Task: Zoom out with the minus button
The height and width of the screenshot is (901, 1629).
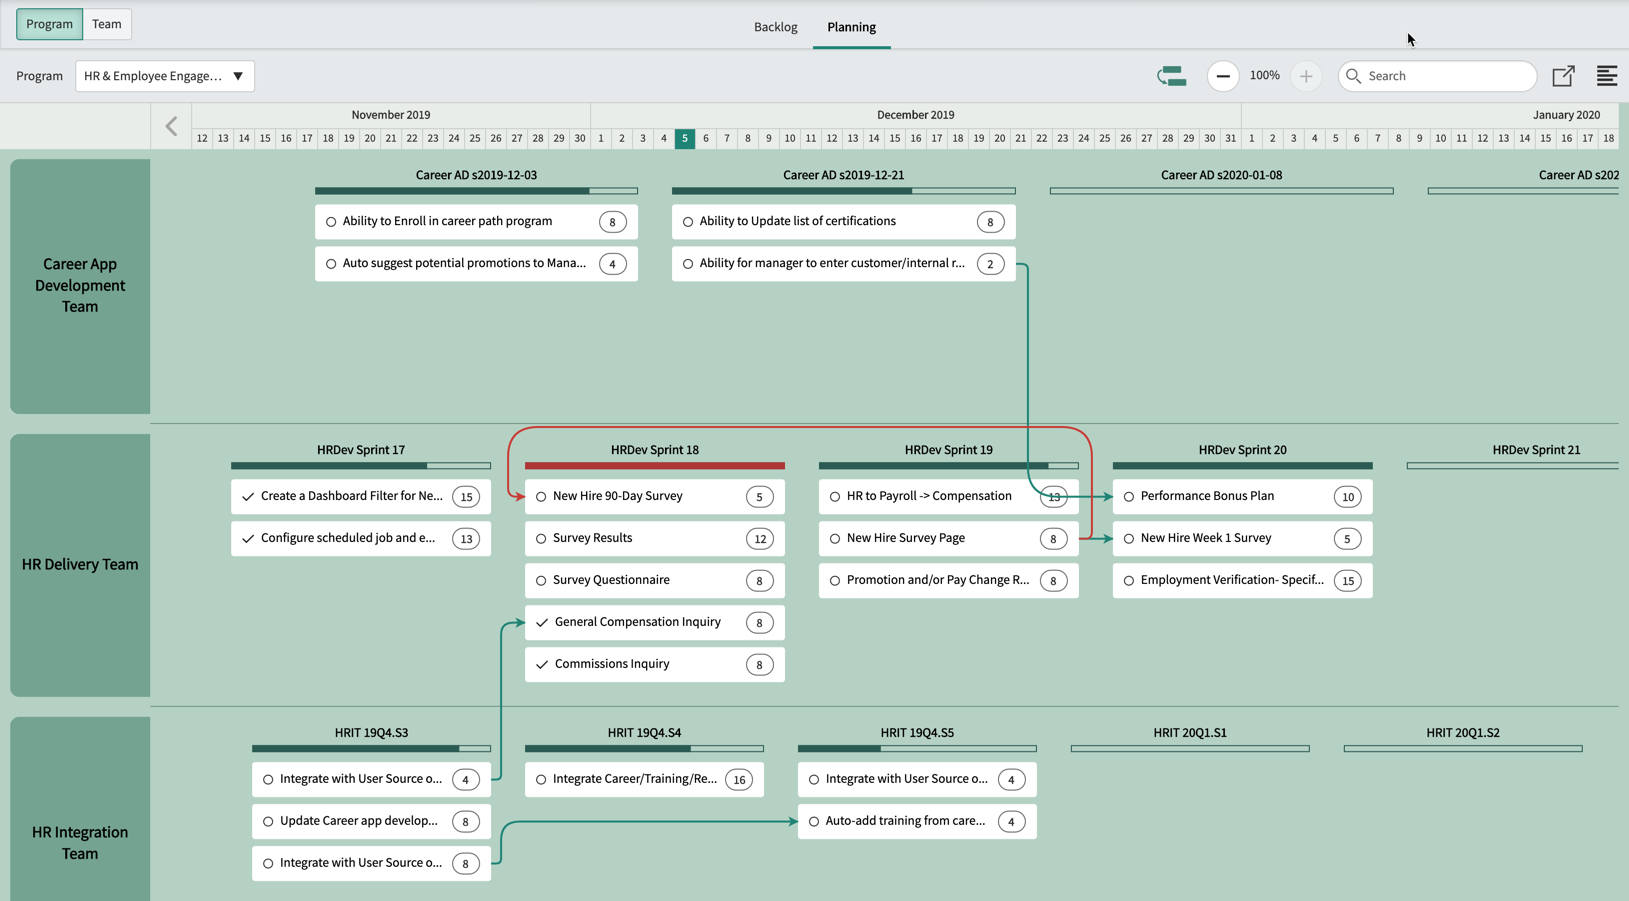Action: pyautogui.click(x=1222, y=76)
